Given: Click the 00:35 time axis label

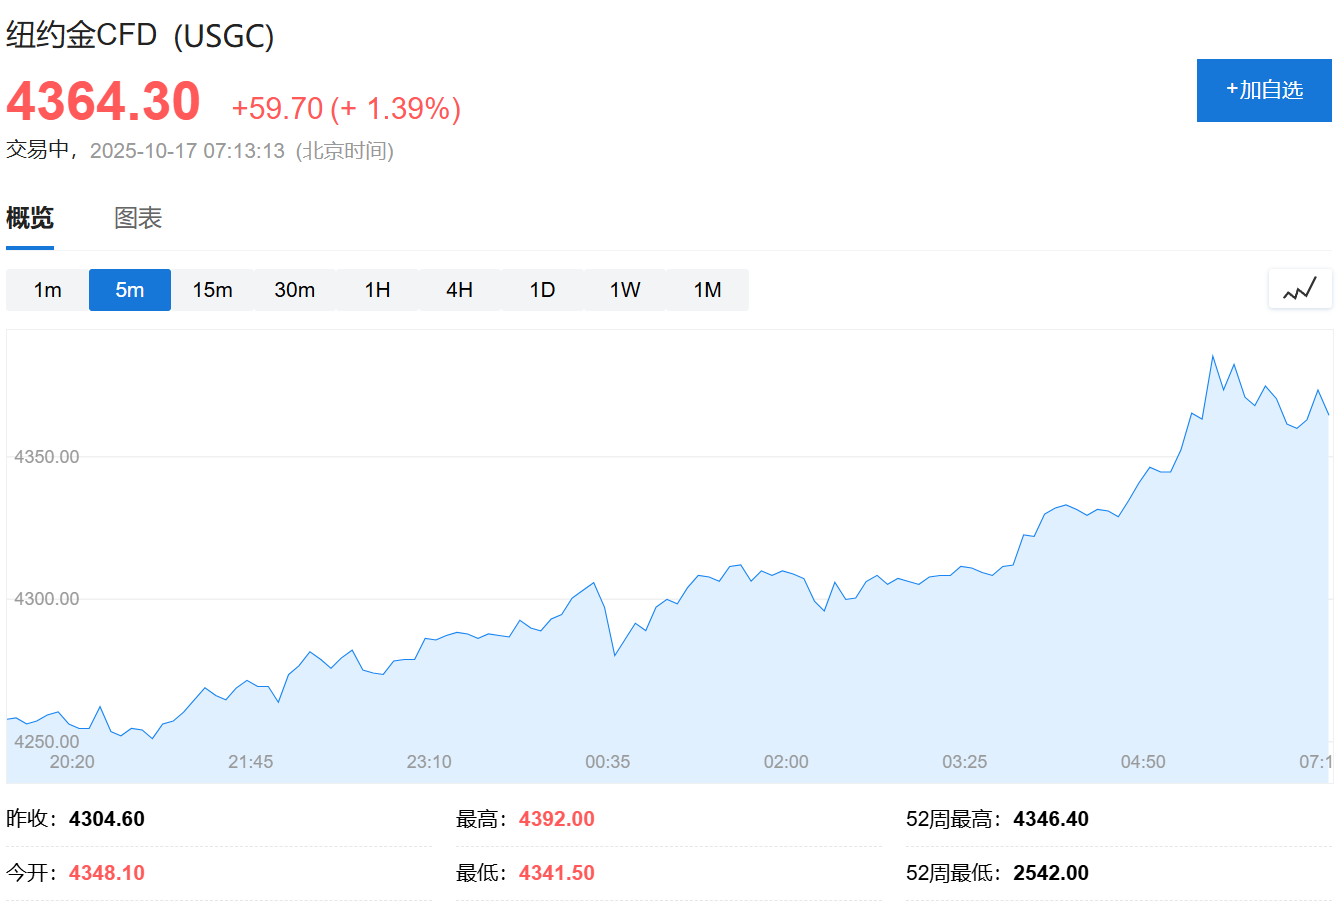Looking at the screenshot, I should [608, 762].
